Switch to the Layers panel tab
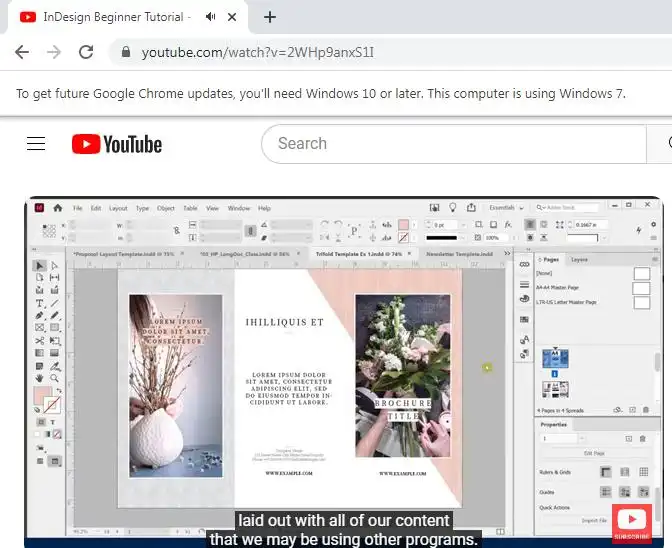 click(x=579, y=260)
